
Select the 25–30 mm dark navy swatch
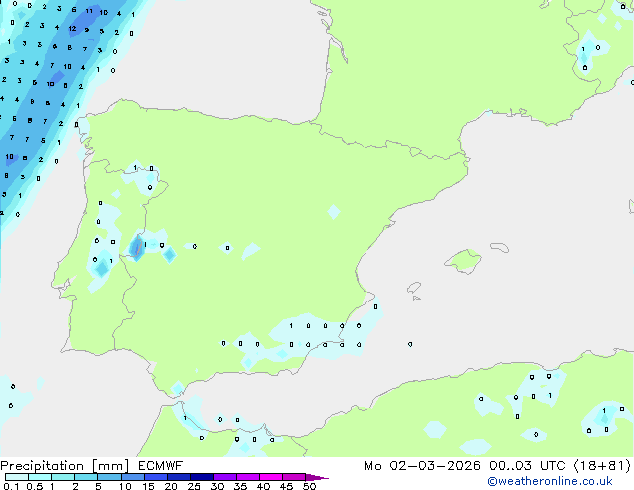click(x=201, y=477)
